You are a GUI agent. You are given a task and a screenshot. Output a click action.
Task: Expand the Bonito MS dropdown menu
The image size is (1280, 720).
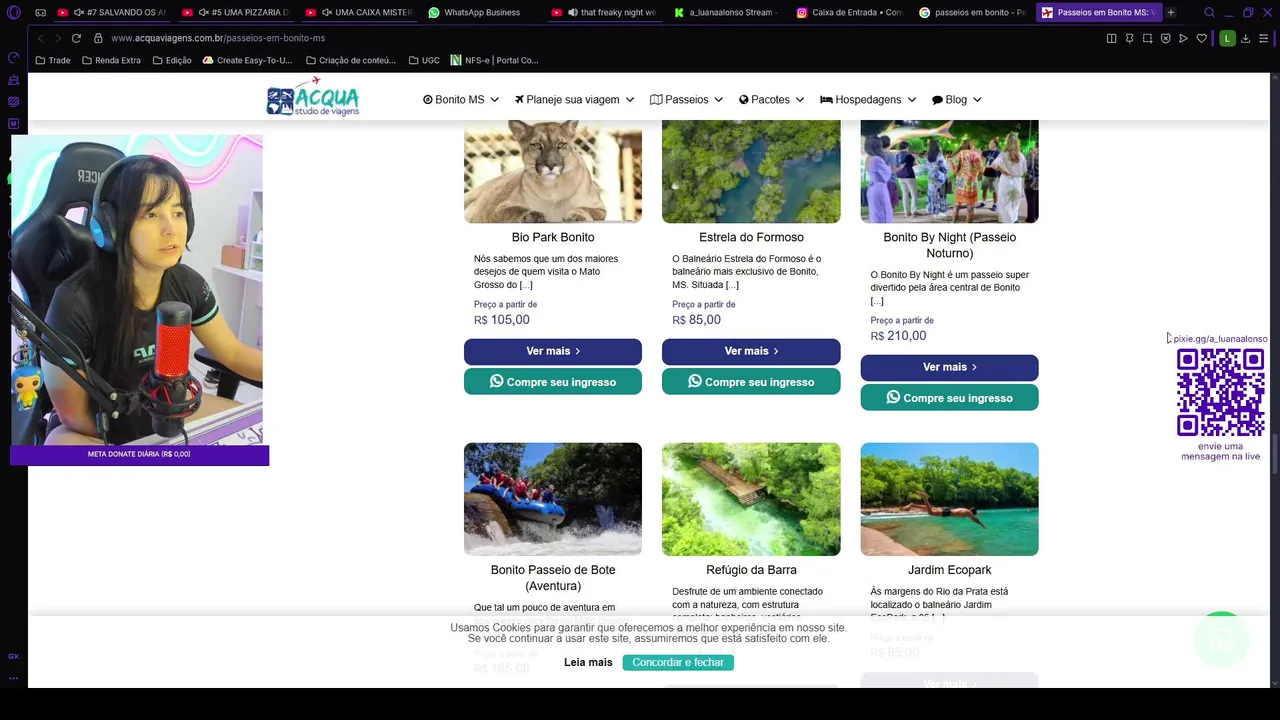pyautogui.click(x=460, y=100)
